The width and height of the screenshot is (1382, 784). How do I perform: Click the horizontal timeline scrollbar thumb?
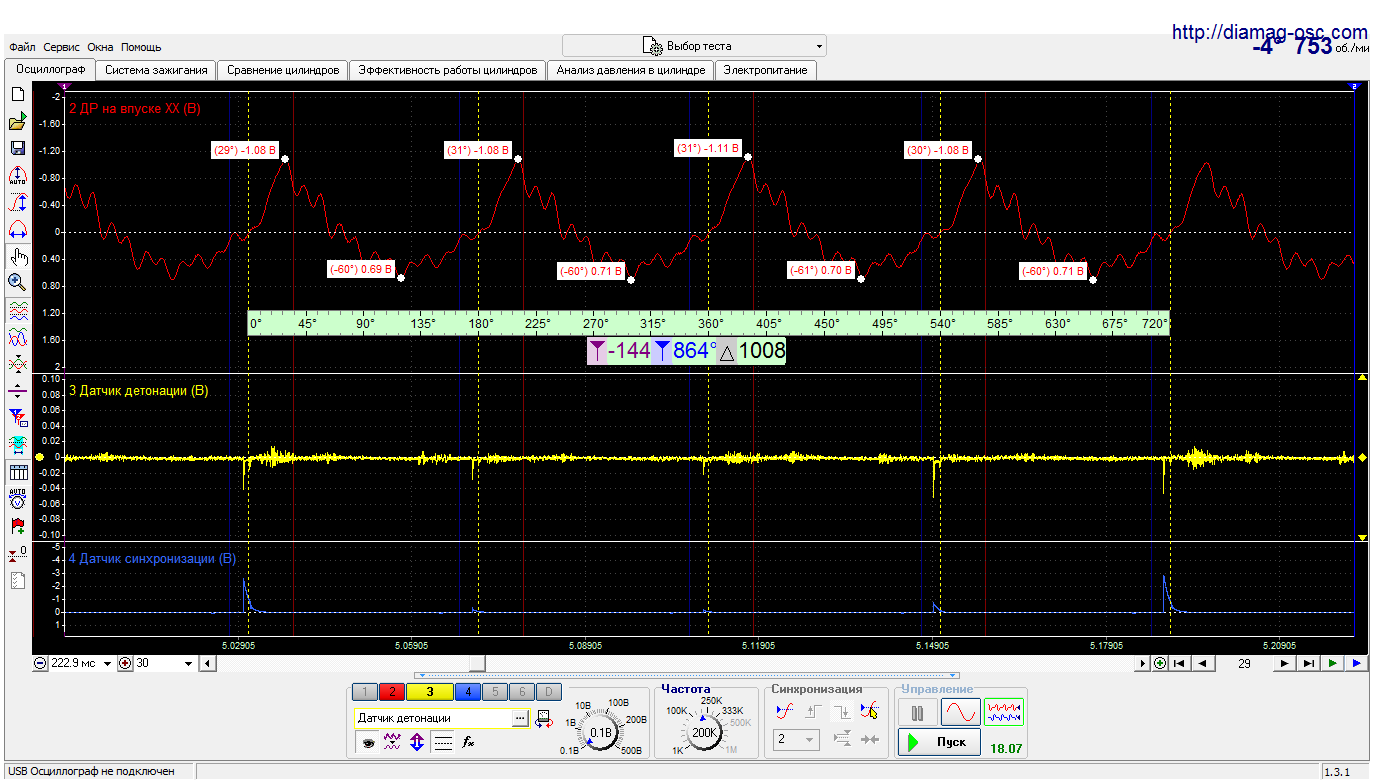tap(477, 663)
